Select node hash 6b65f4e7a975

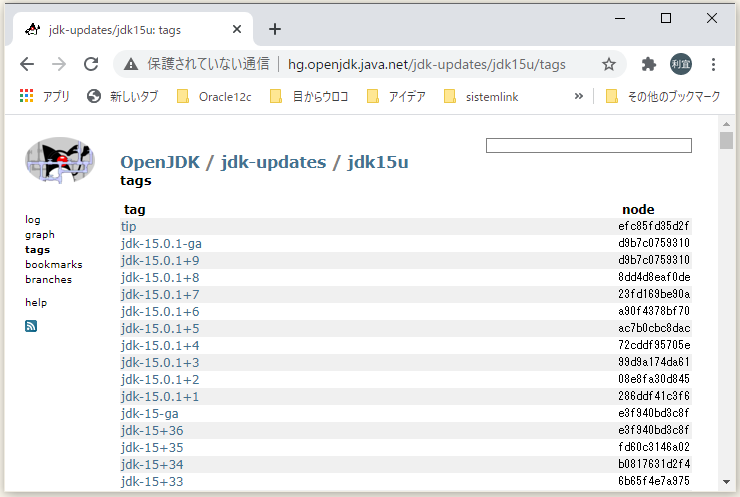tap(654, 481)
